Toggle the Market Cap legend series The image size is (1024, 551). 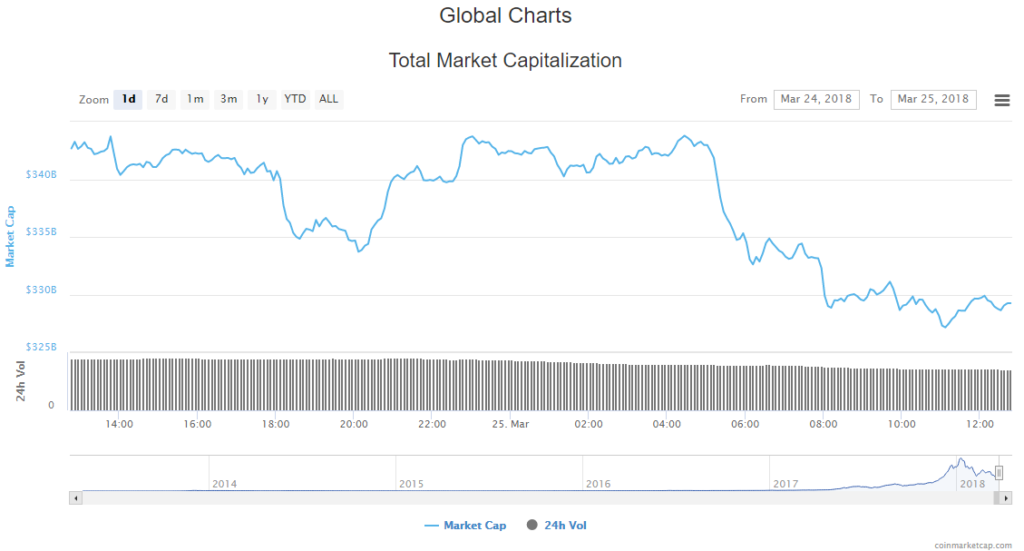[x=466, y=525]
